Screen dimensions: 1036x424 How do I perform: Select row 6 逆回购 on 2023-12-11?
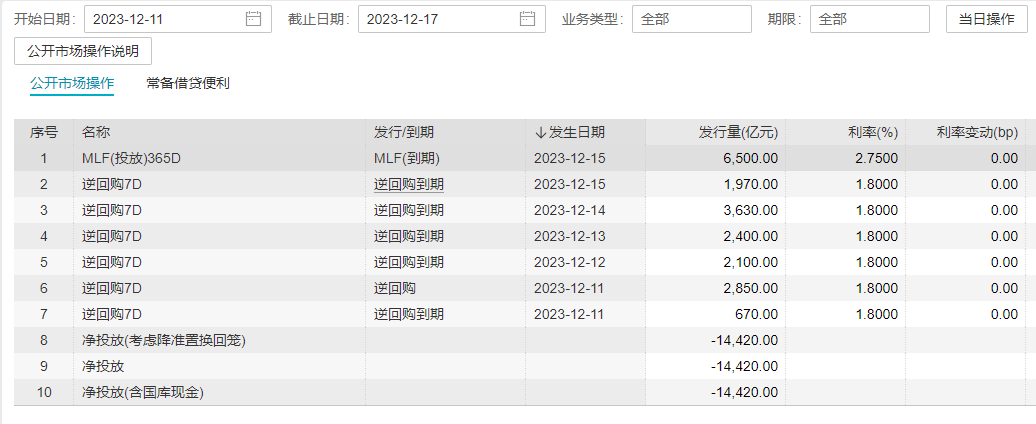518,289
